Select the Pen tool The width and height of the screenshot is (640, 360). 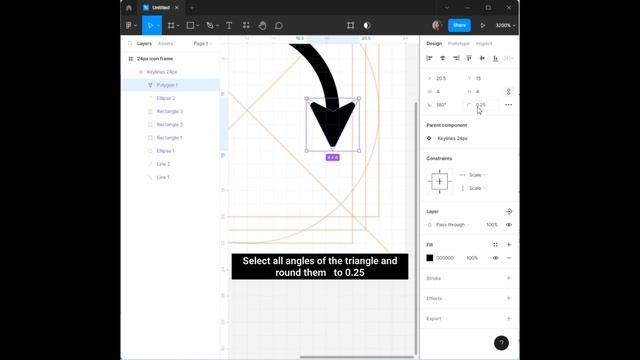tap(210, 25)
